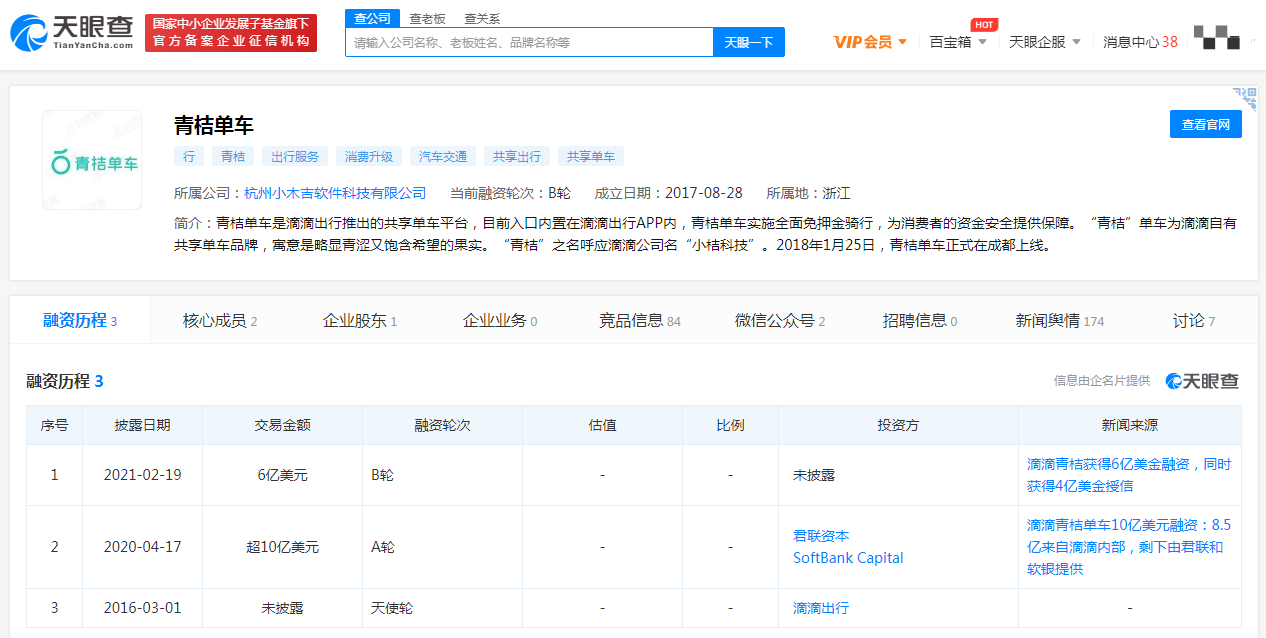Click the 投资方 column header
Image resolution: width=1266 pixels, height=638 pixels.
[x=899, y=425]
